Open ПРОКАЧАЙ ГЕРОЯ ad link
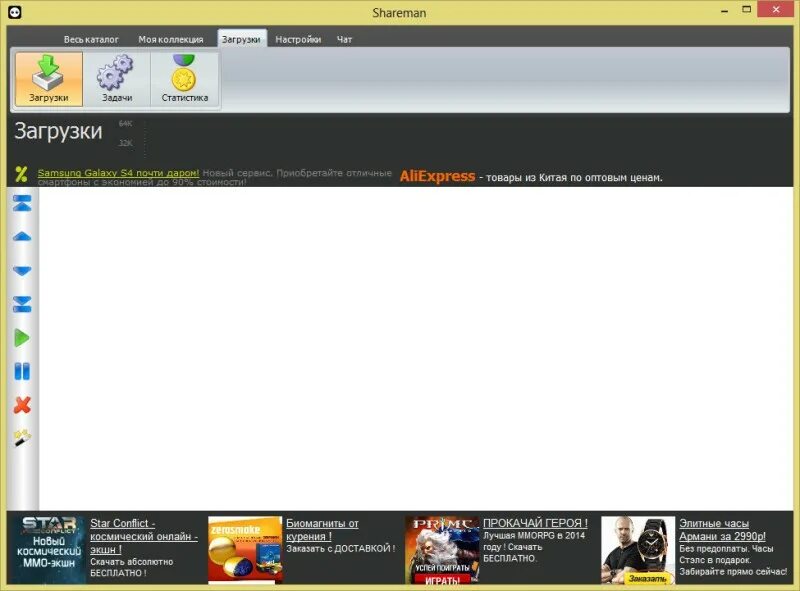Image resolution: width=800 pixels, height=591 pixels. [535, 523]
